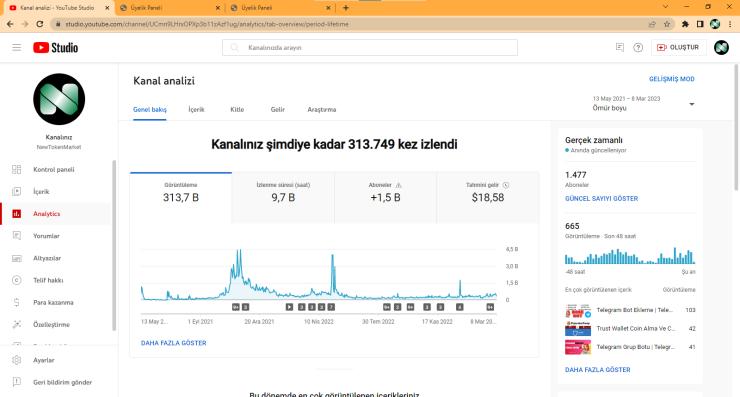Bookmark this page with the star icon

pyautogui.click(x=667, y=24)
